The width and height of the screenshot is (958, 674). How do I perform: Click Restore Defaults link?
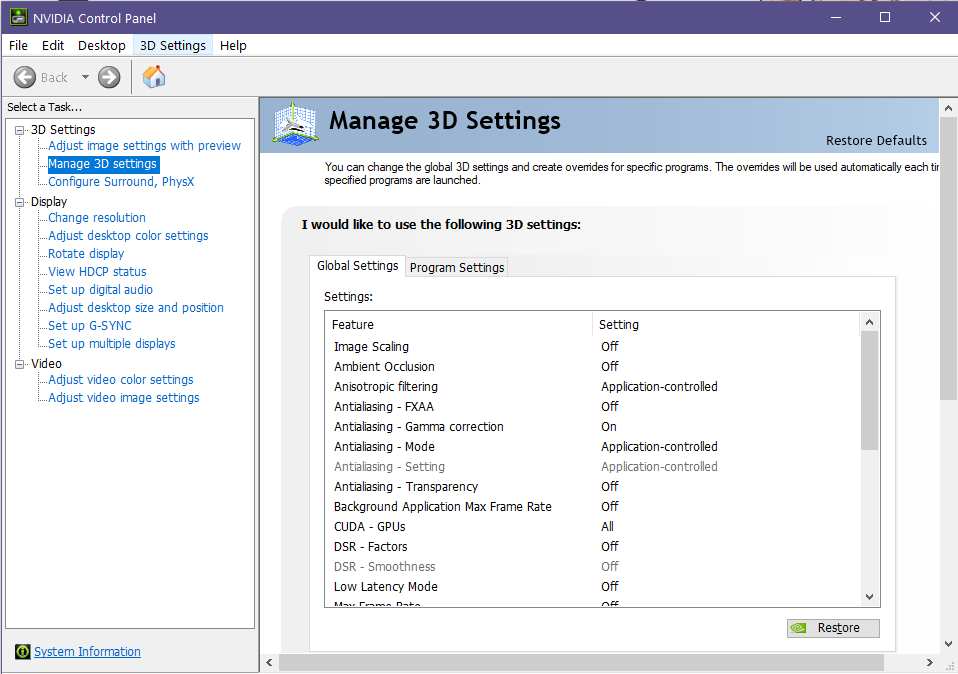(876, 141)
